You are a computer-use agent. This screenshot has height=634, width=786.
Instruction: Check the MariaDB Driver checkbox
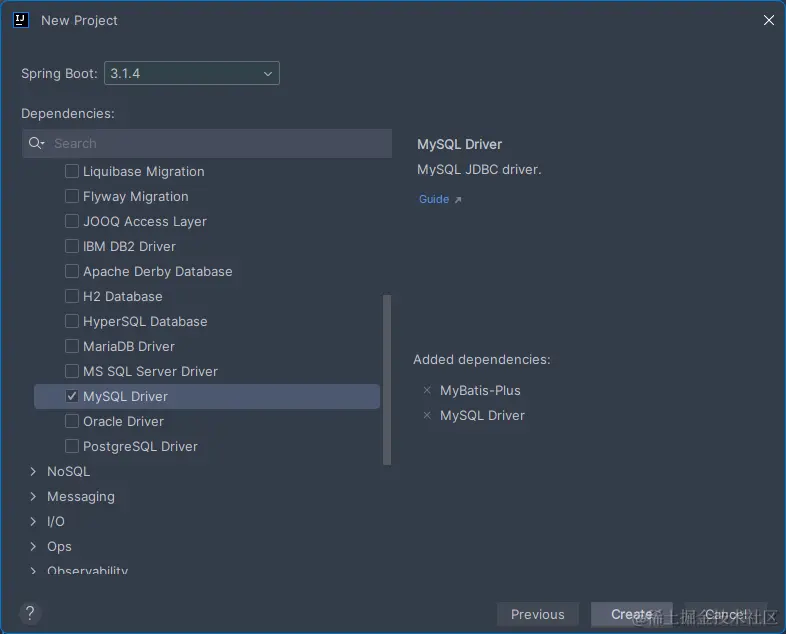click(72, 346)
